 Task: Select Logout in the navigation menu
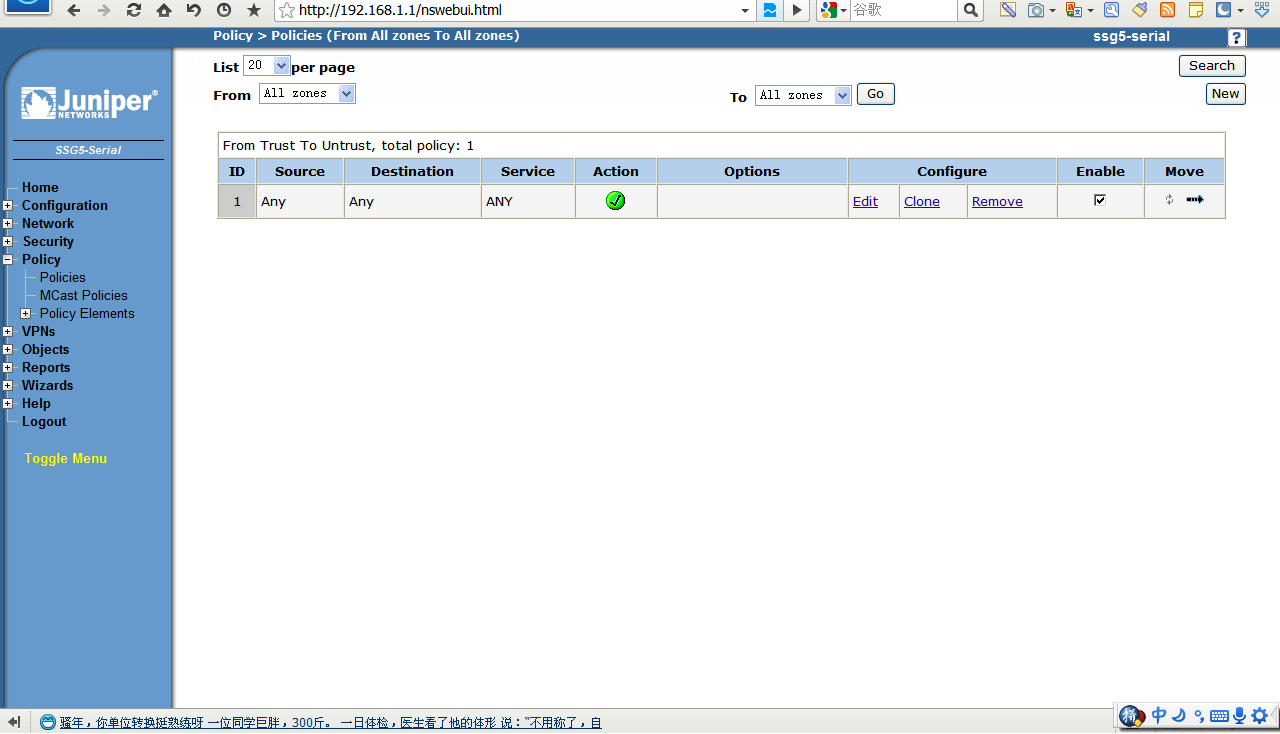pyautogui.click(x=44, y=422)
